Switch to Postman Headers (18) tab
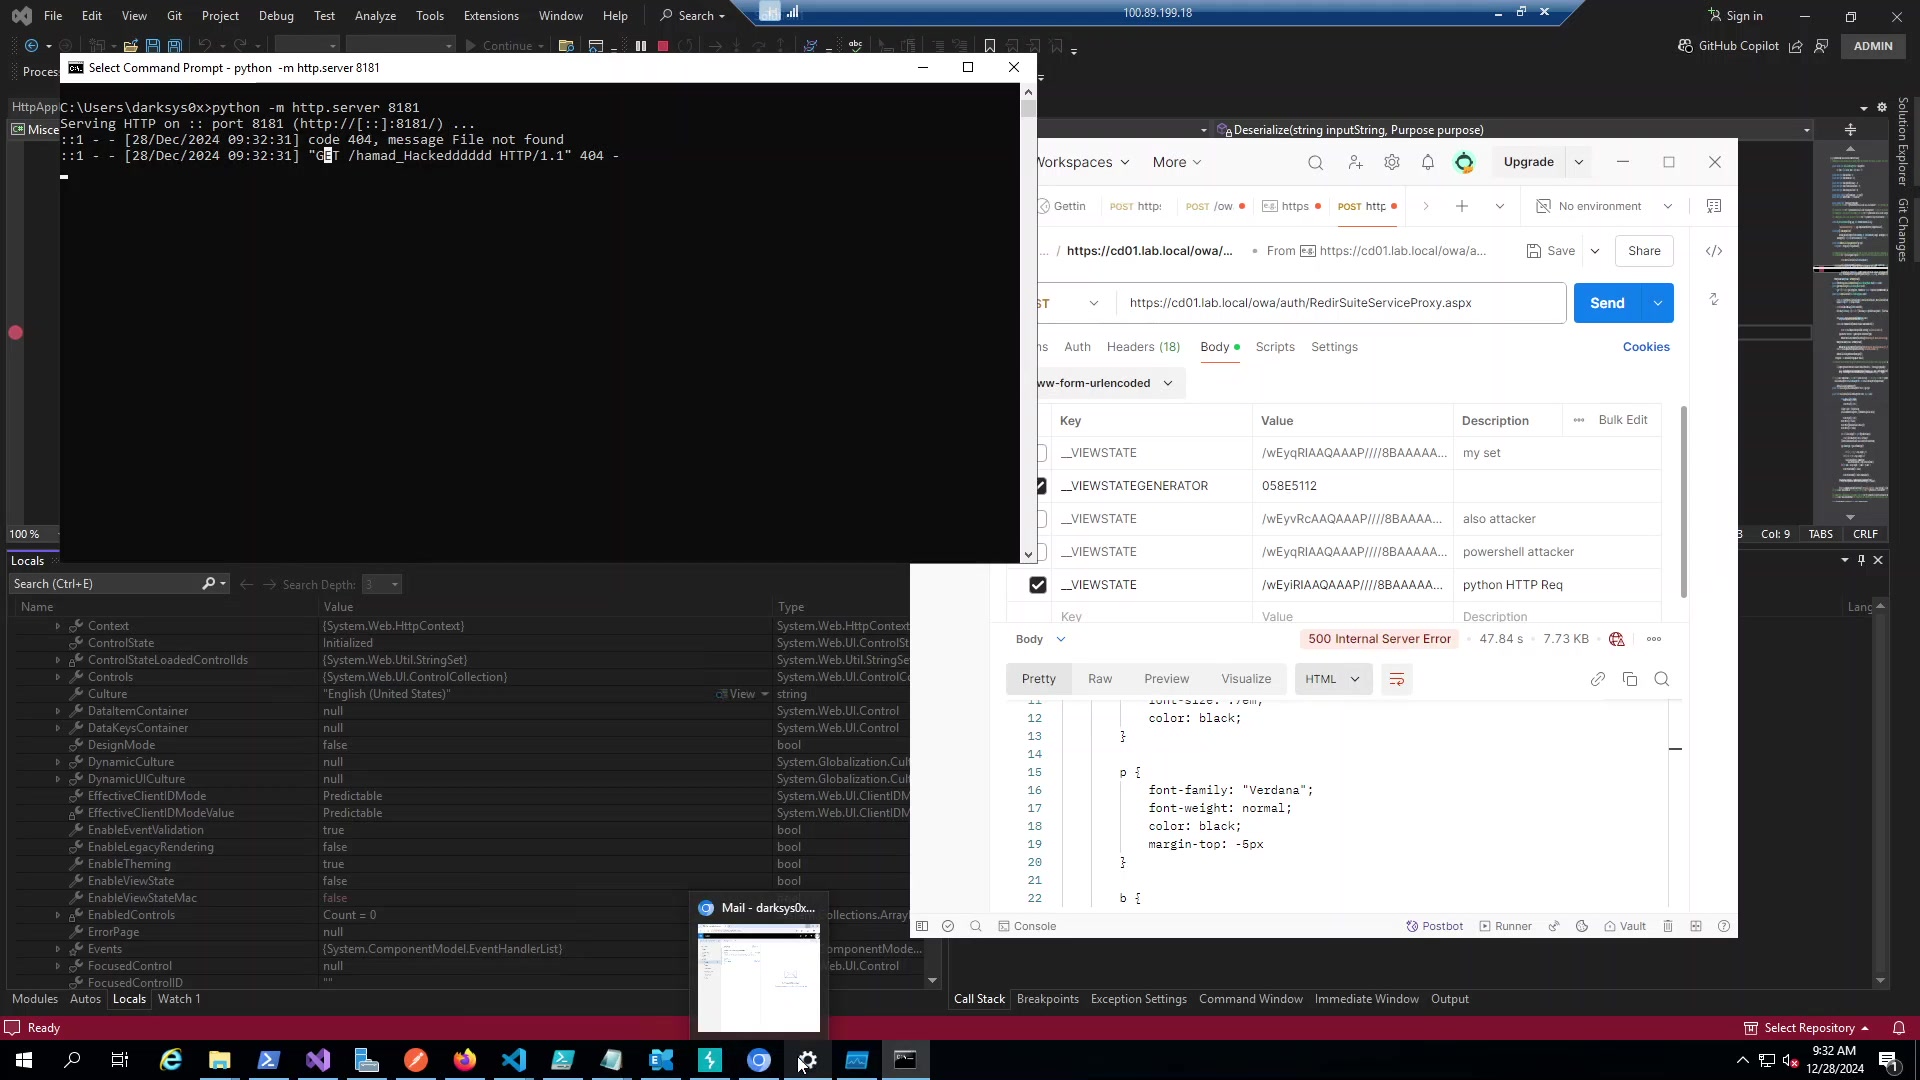1920x1080 pixels. point(1143,347)
